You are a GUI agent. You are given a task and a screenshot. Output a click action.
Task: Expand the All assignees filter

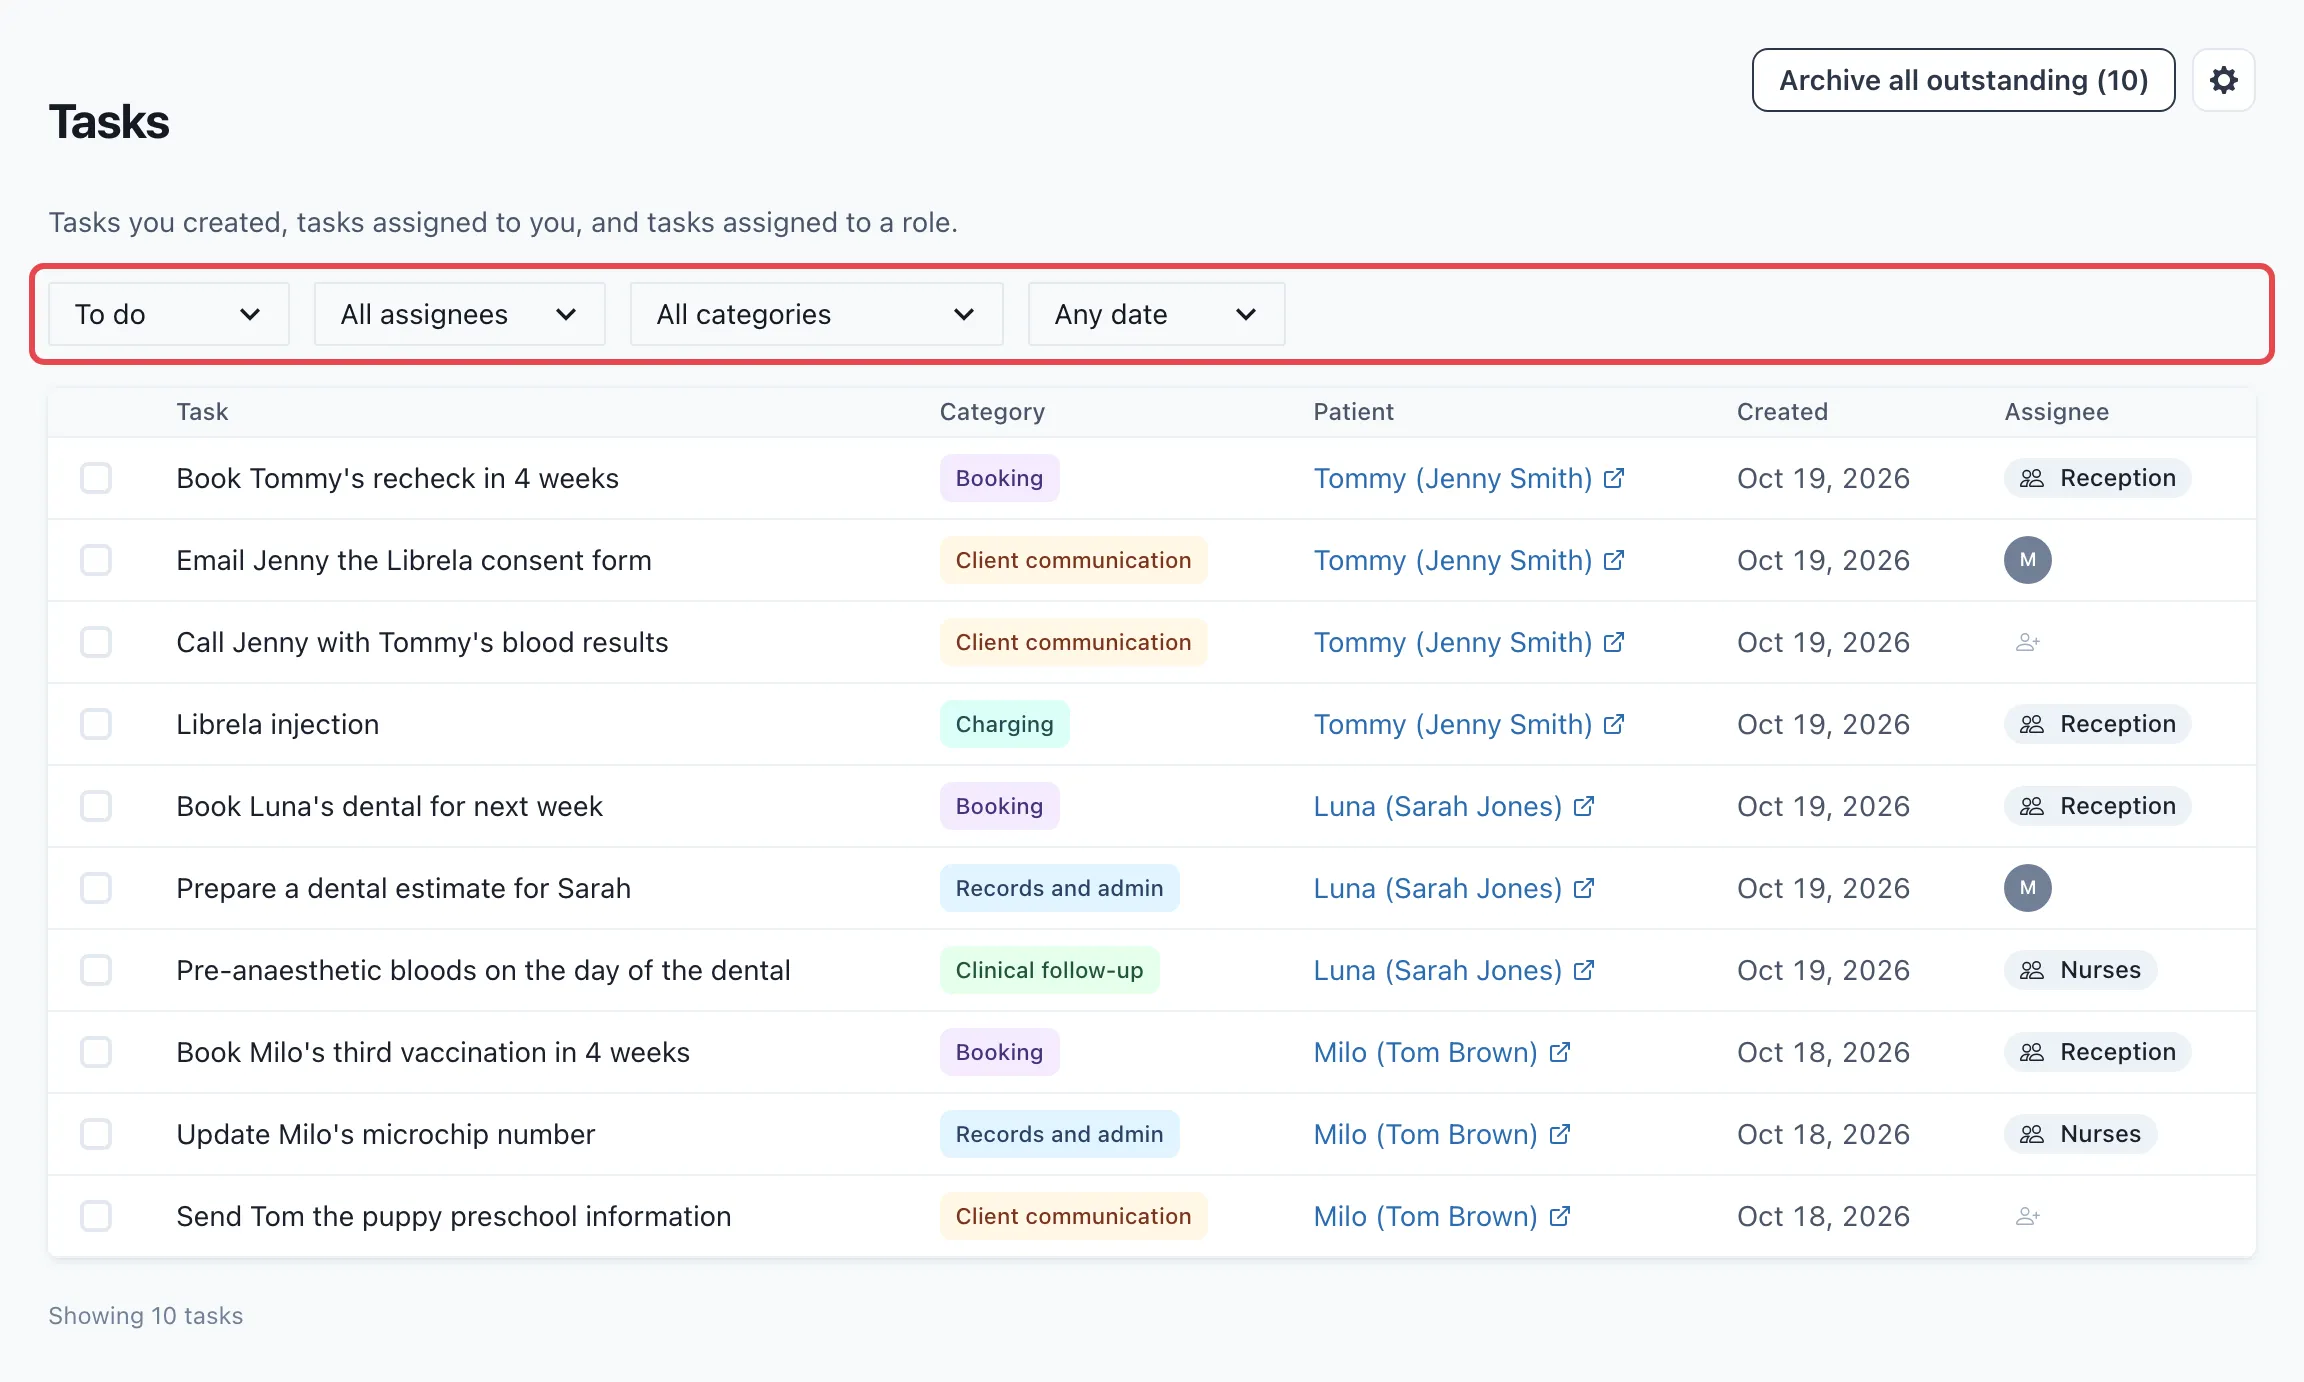(460, 314)
